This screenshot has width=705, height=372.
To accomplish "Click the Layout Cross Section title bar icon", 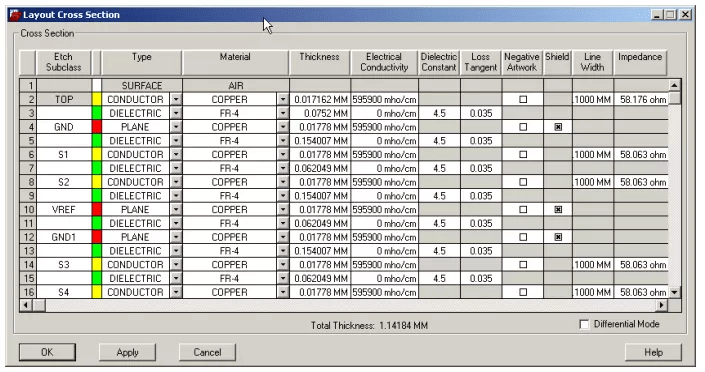I will [x=15, y=15].
